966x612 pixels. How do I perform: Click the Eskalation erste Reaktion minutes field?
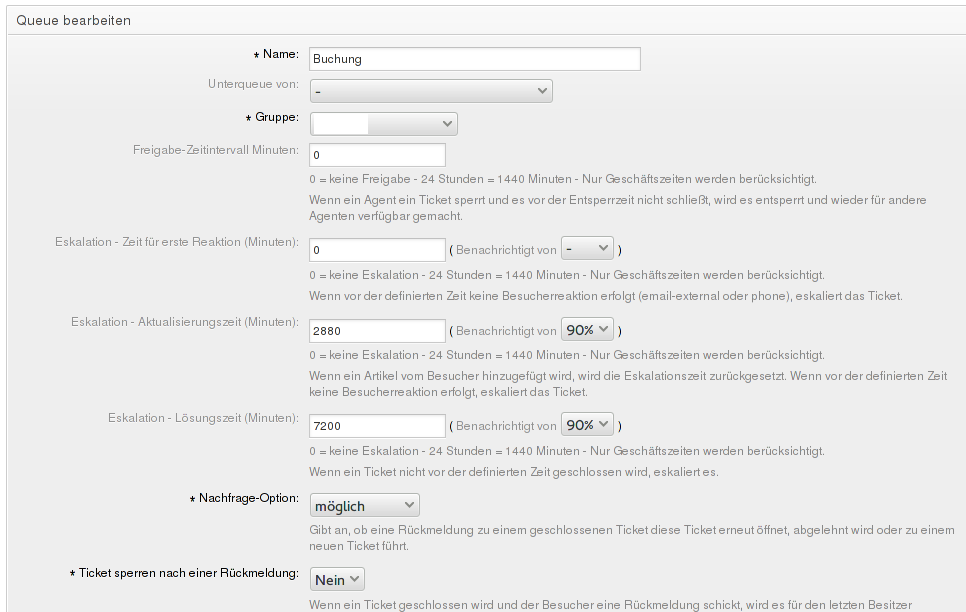[x=377, y=250]
